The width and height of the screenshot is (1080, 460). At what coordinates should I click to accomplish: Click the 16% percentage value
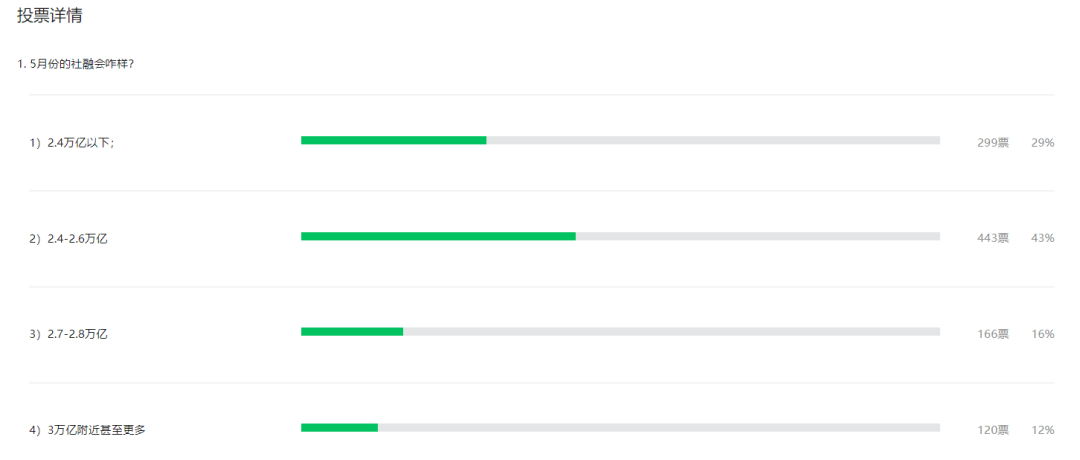pyautogui.click(x=1043, y=335)
